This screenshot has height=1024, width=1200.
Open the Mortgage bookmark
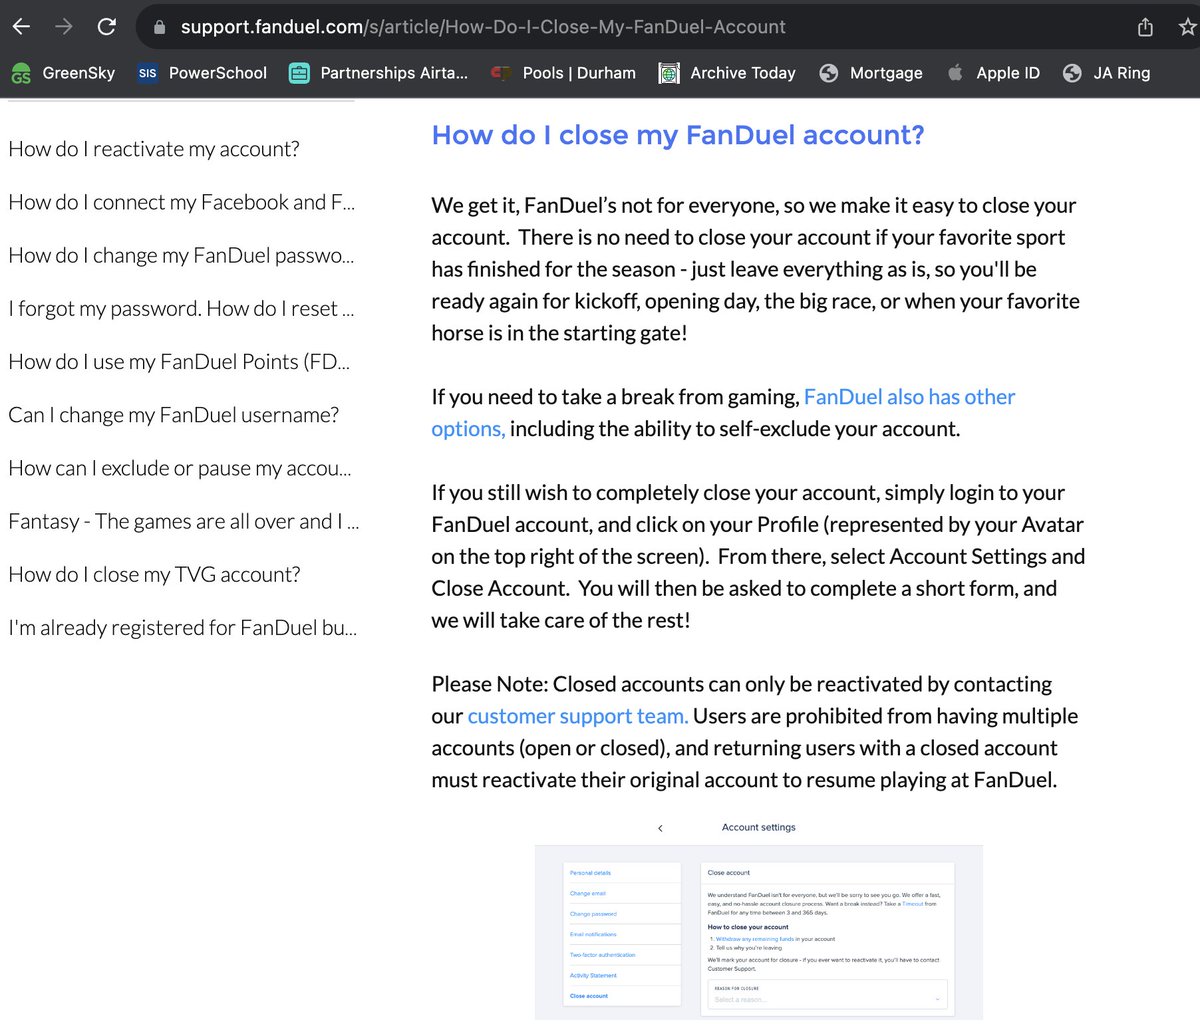pos(870,73)
